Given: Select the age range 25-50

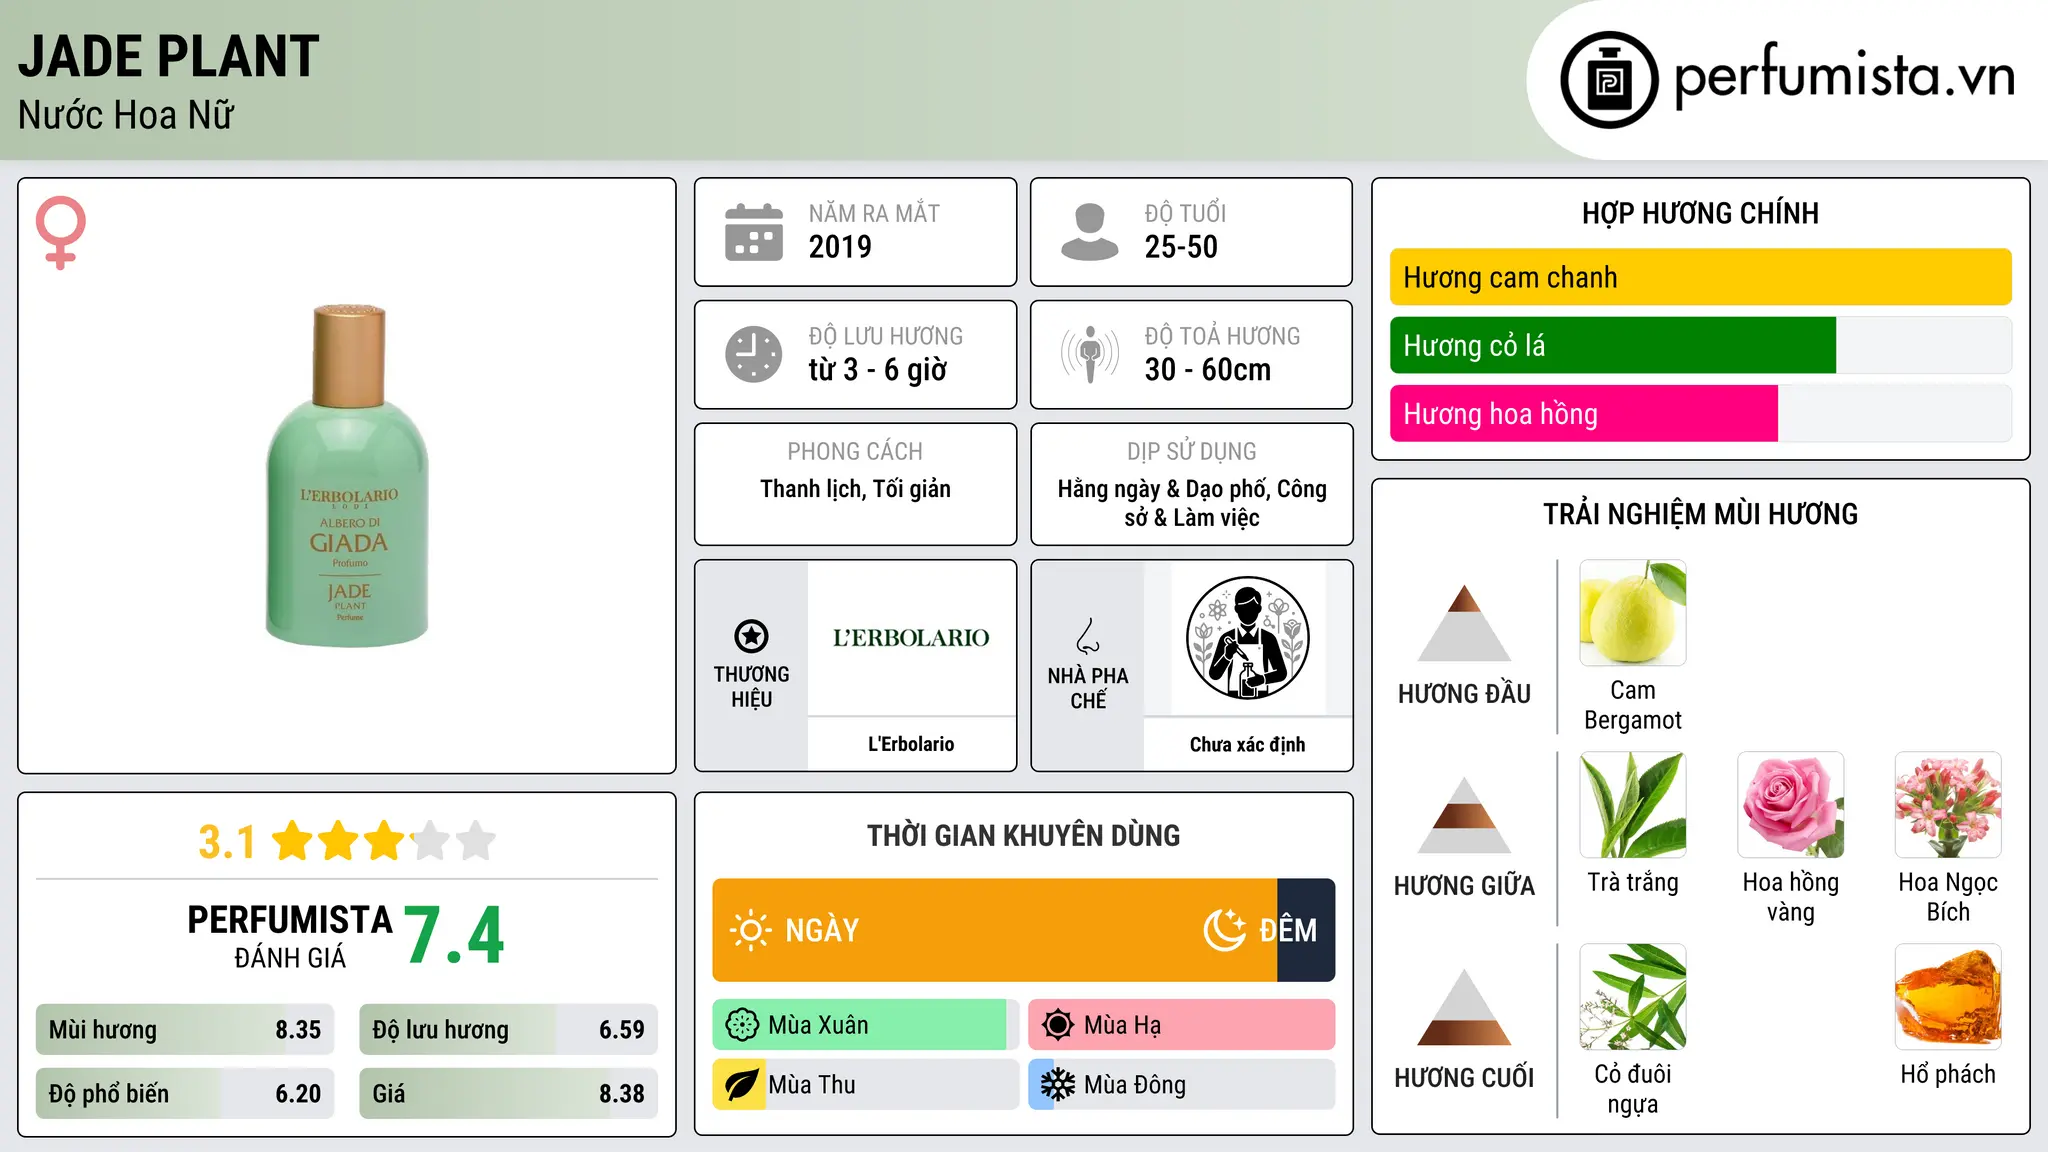Looking at the screenshot, I should [1181, 247].
